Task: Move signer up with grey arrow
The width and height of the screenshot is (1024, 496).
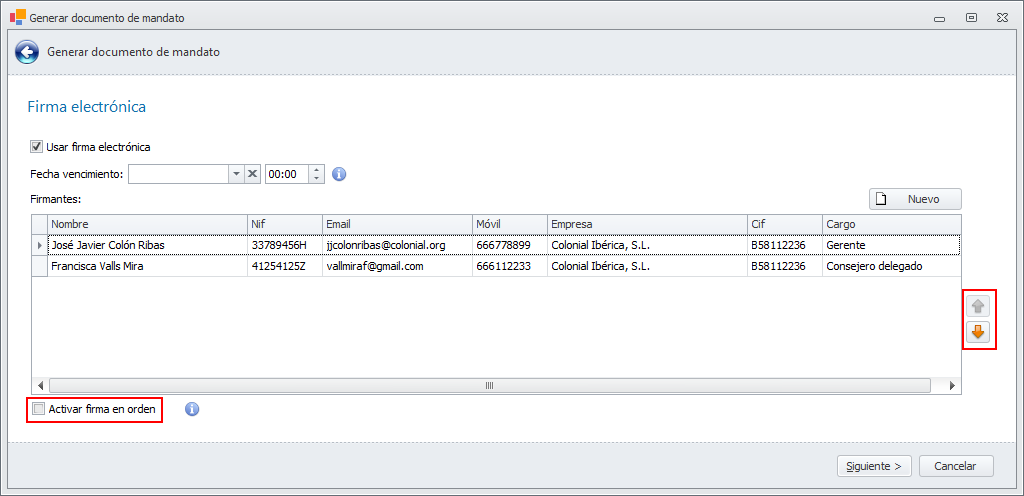Action: coord(978,305)
